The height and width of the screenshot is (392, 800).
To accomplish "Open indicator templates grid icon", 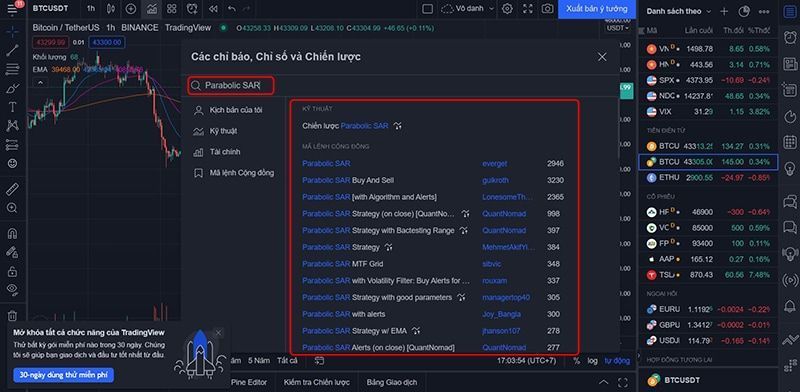I will pyautogui.click(x=172, y=9).
